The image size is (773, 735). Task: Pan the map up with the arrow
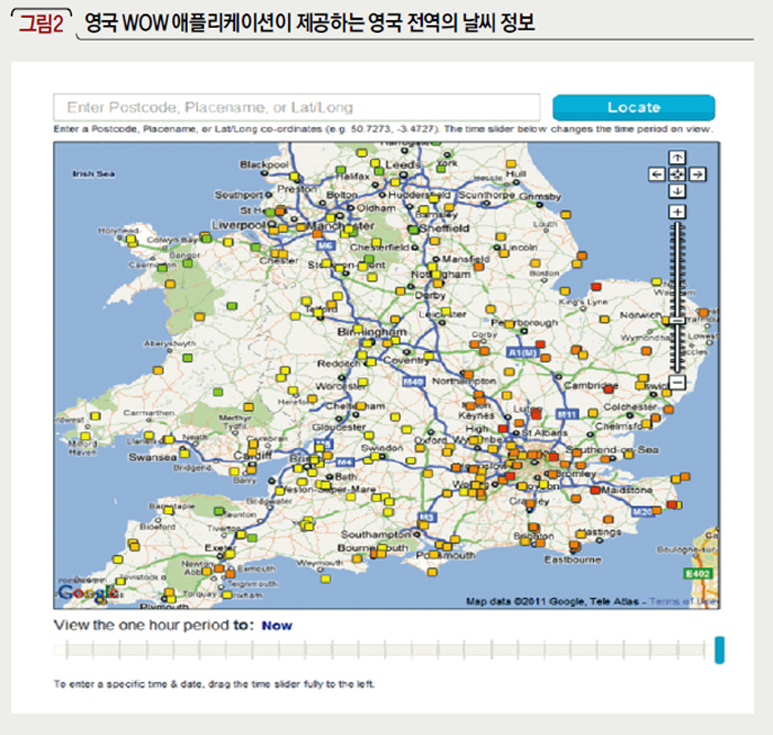pyautogui.click(x=677, y=157)
